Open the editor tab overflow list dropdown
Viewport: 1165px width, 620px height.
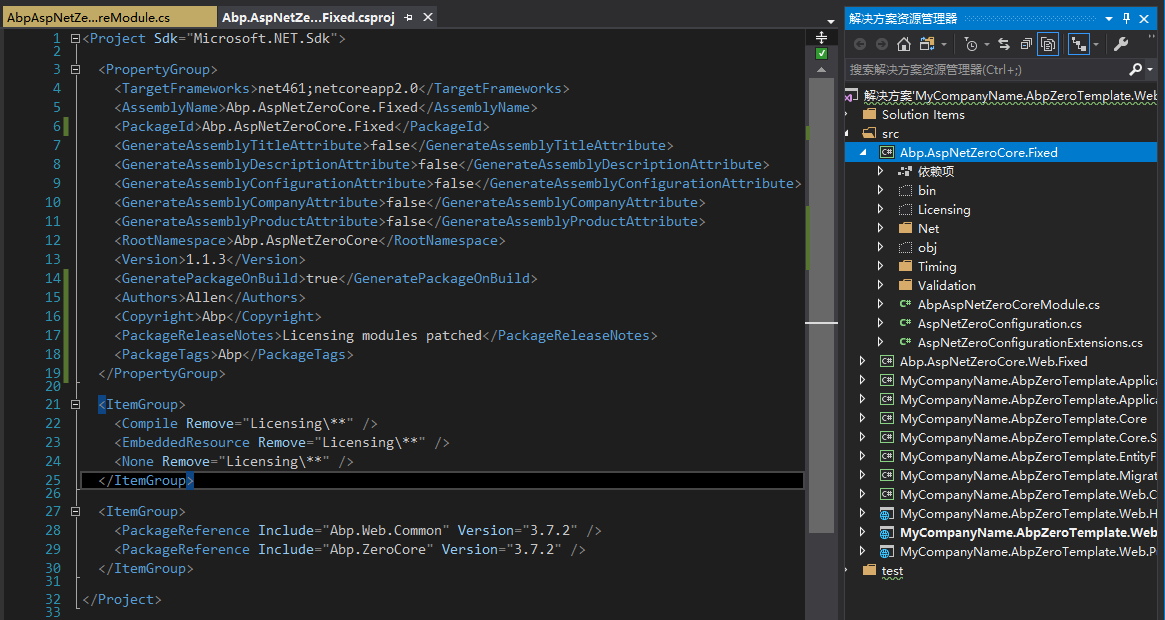[x=831, y=21]
